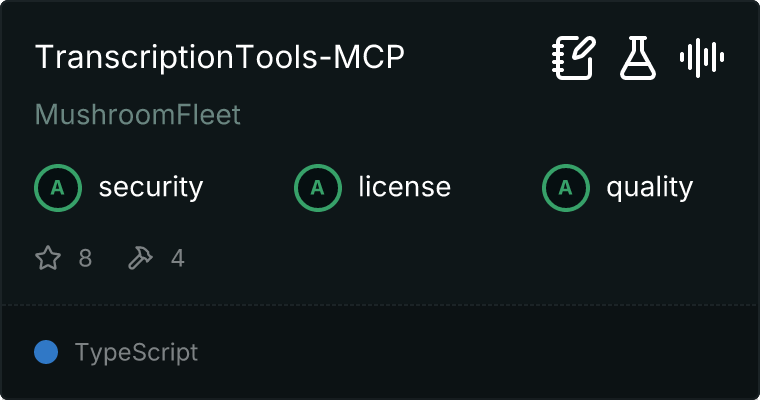Image resolution: width=760 pixels, height=400 pixels.
Task: Click the quality grade A badge
Action: [x=566, y=187]
